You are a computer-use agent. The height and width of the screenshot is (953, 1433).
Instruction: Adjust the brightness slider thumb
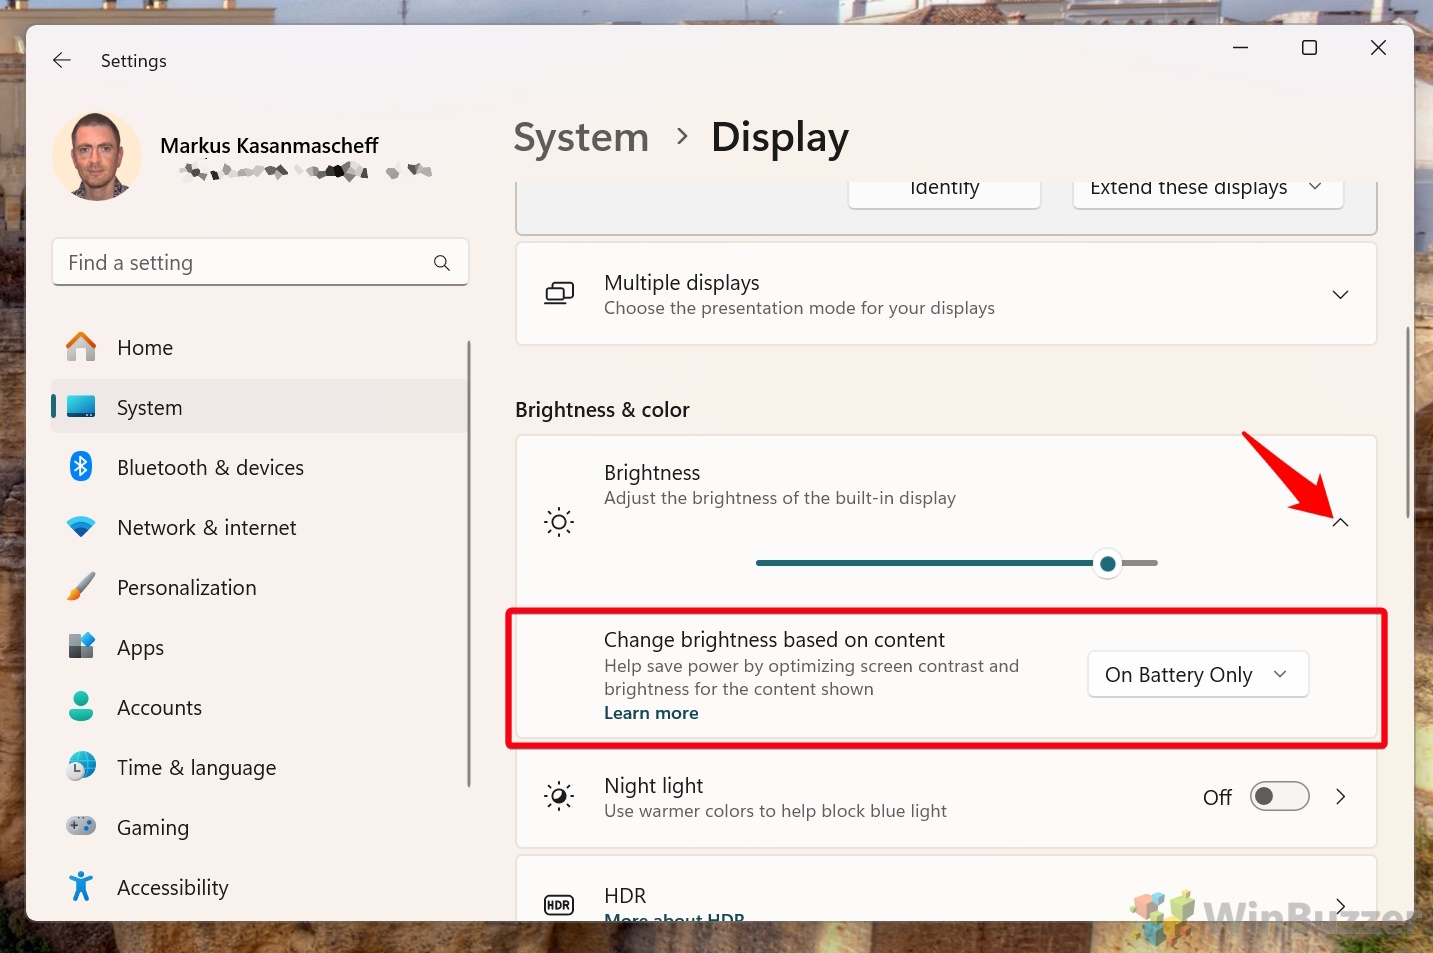(x=1107, y=564)
